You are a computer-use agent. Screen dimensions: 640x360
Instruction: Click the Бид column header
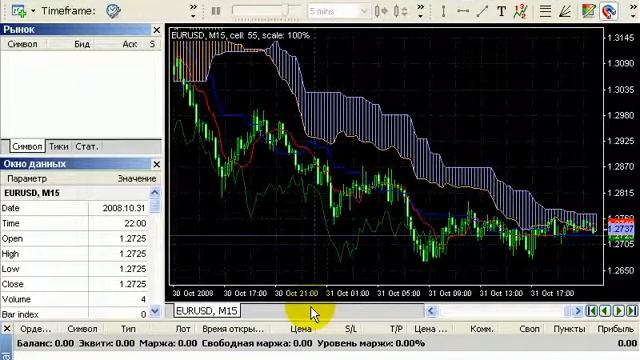(x=82, y=44)
